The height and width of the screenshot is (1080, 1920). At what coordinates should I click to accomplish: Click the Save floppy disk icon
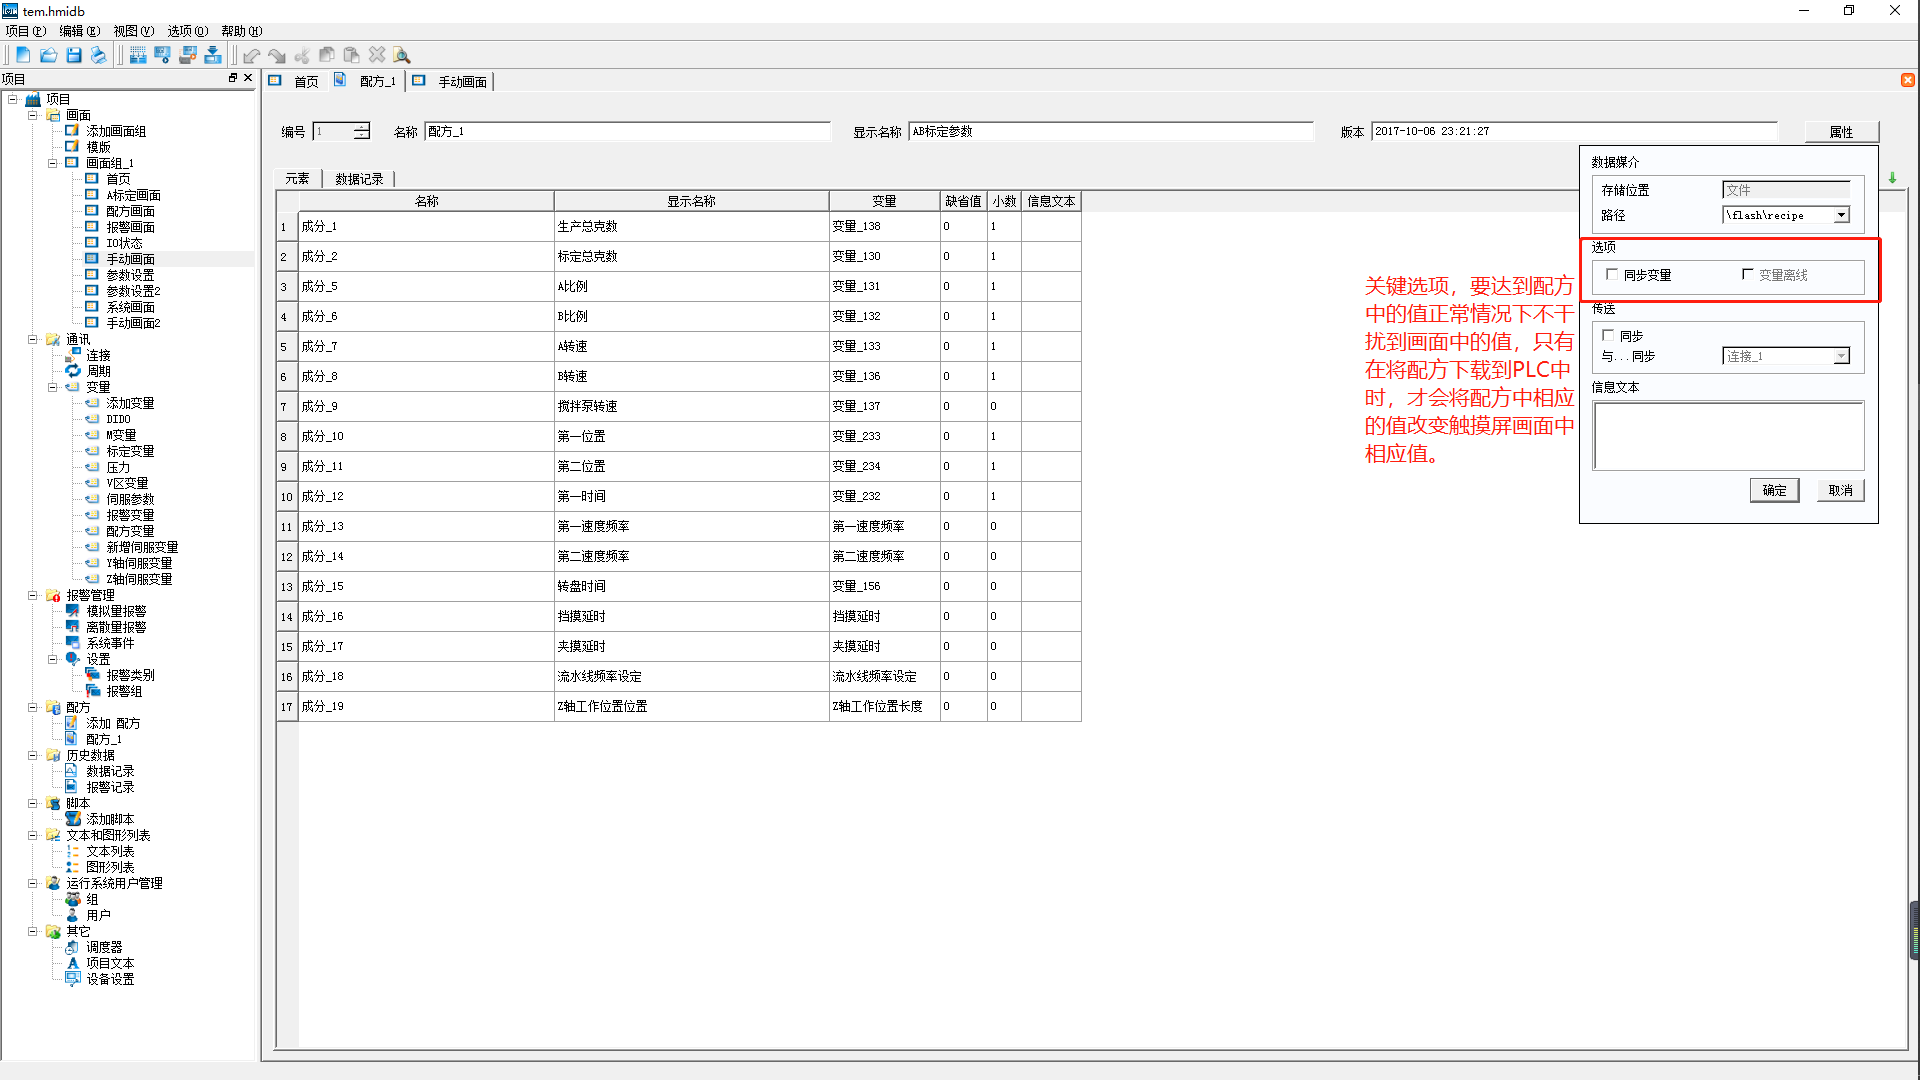coord(73,55)
